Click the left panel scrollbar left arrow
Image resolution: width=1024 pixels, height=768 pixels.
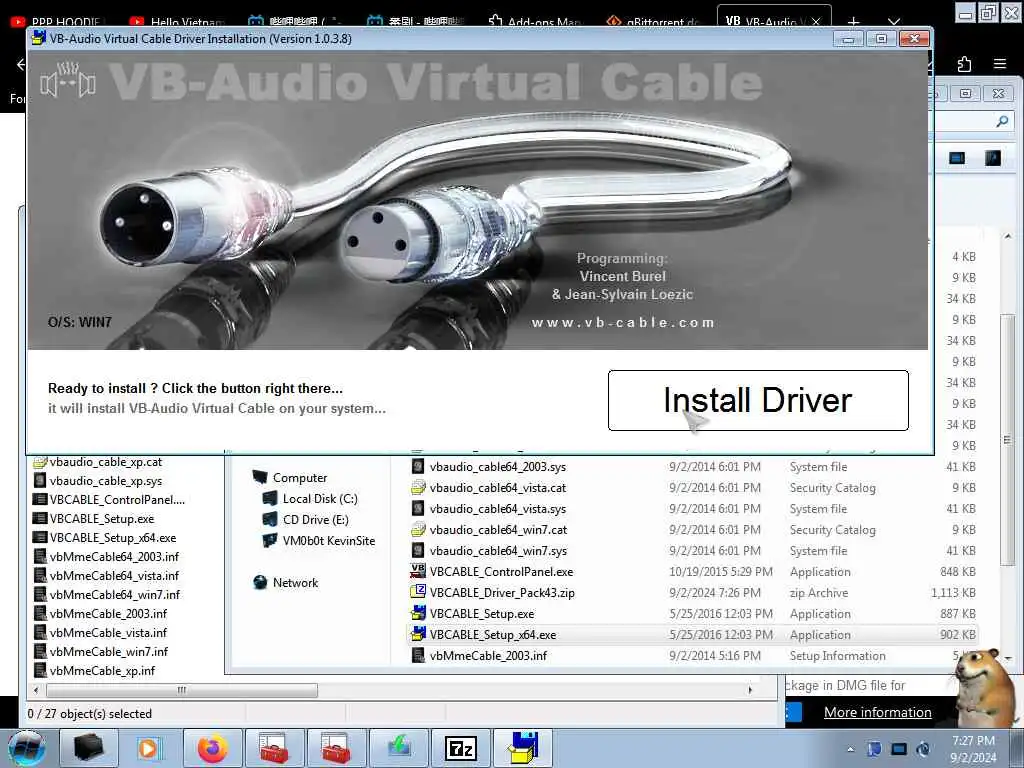coord(36,690)
